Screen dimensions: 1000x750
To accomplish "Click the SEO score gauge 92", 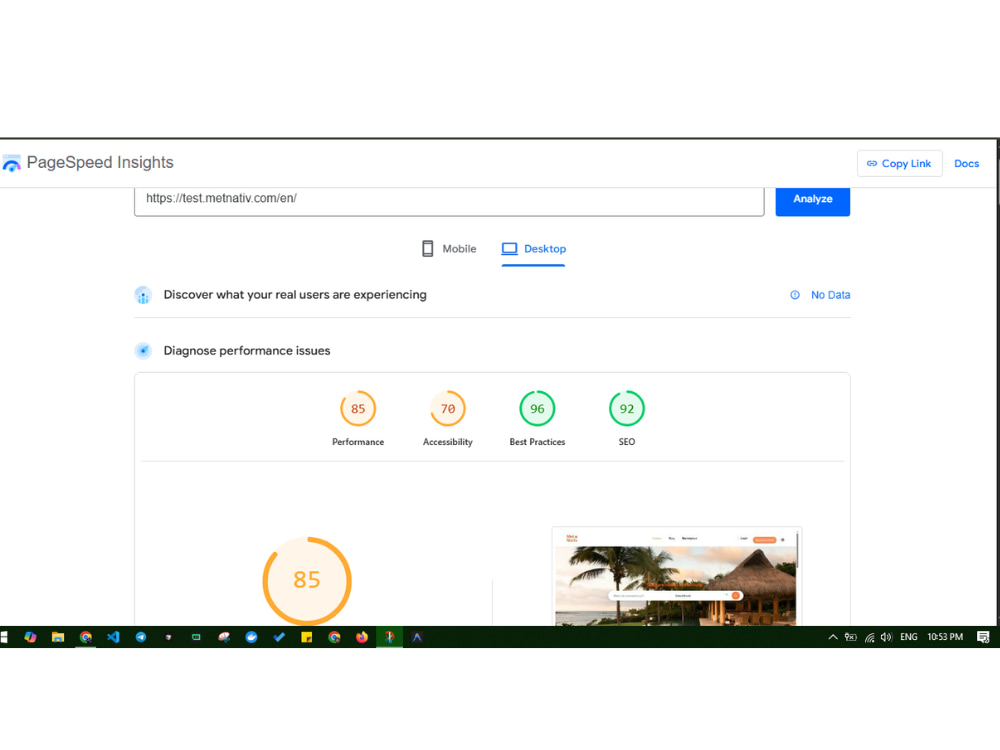I will pos(626,408).
